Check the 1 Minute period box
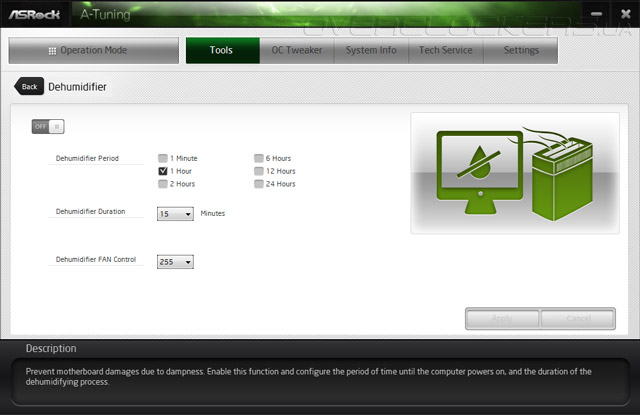640x415 pixels. coord(162,158)
